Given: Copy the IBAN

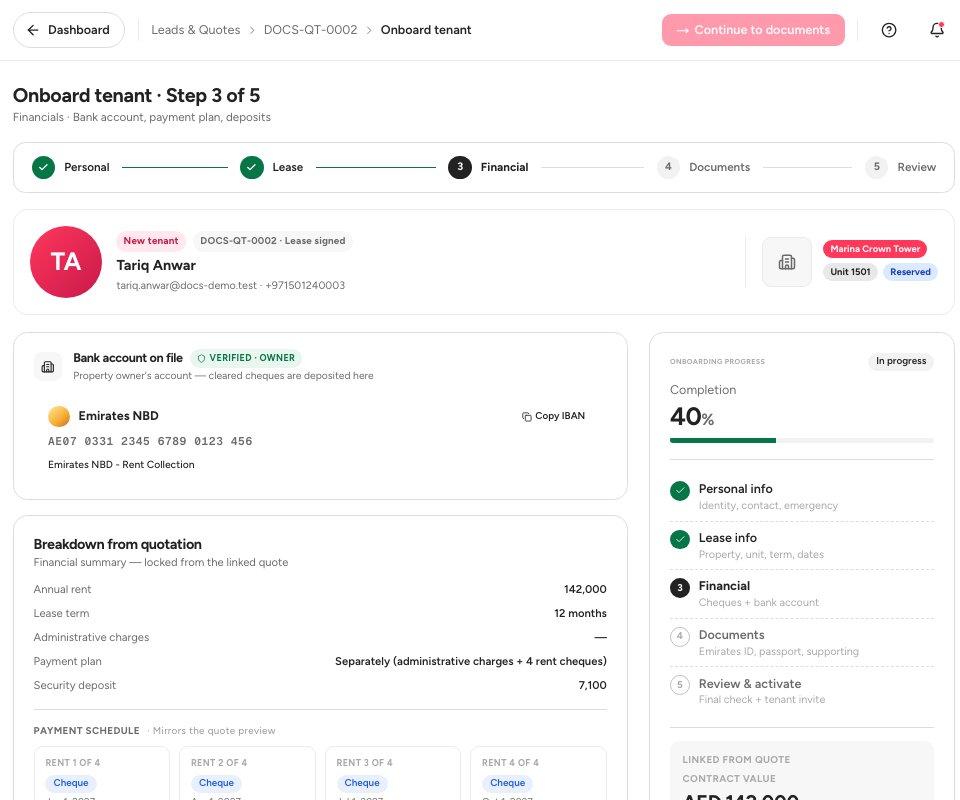Looking at the screenshot, I should tap(553, 416).
